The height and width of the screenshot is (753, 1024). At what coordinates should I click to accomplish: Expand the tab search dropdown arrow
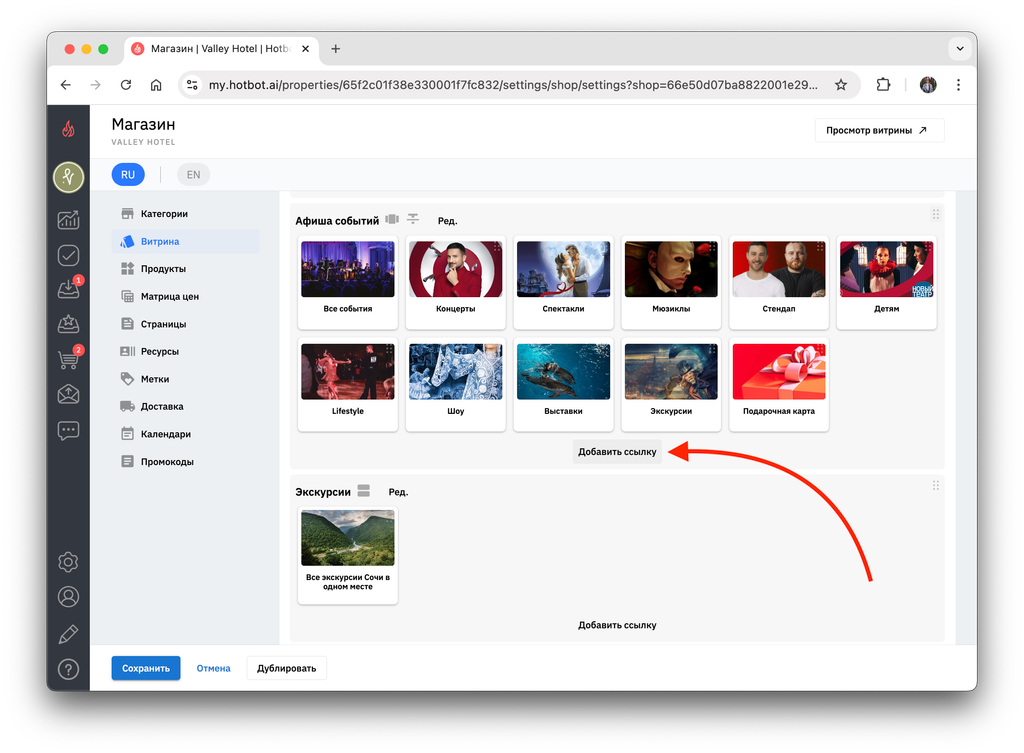pos(960,48)
